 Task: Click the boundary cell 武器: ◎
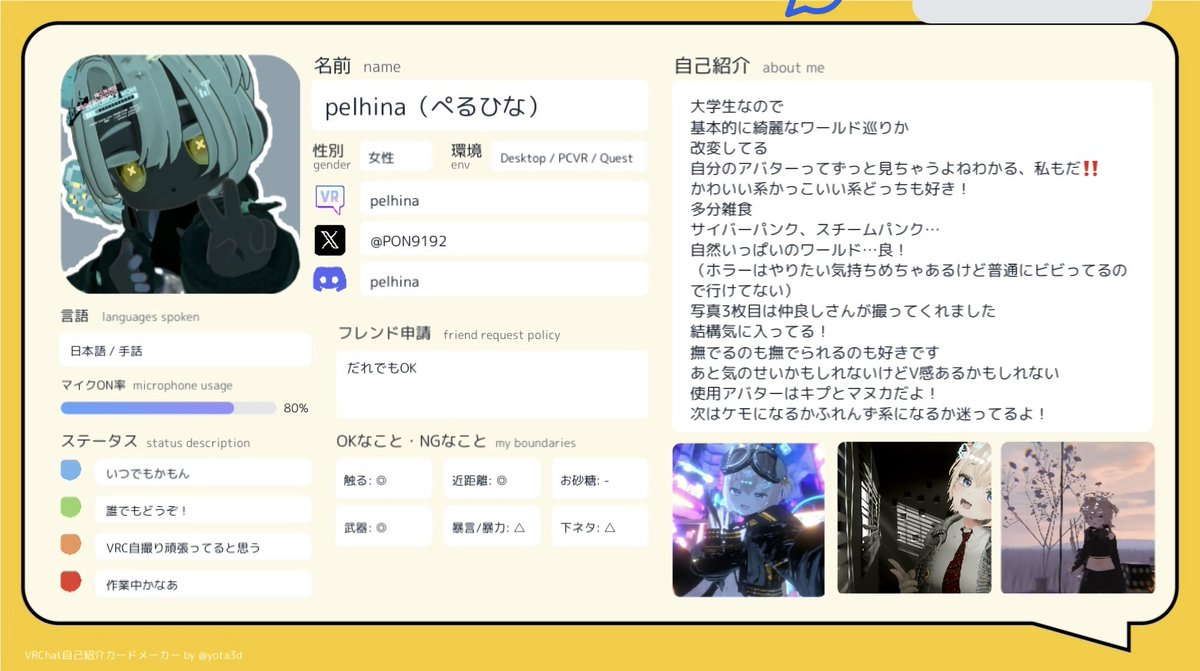[383, 526]
